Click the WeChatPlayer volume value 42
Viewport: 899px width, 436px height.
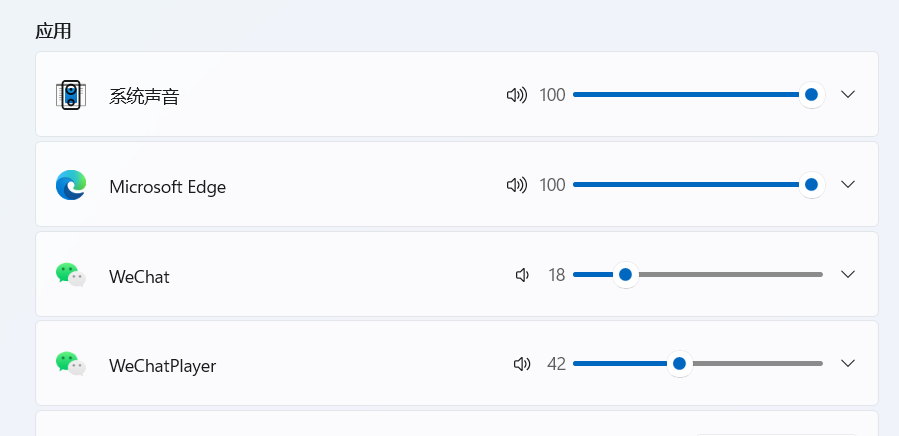coord(556,364)
